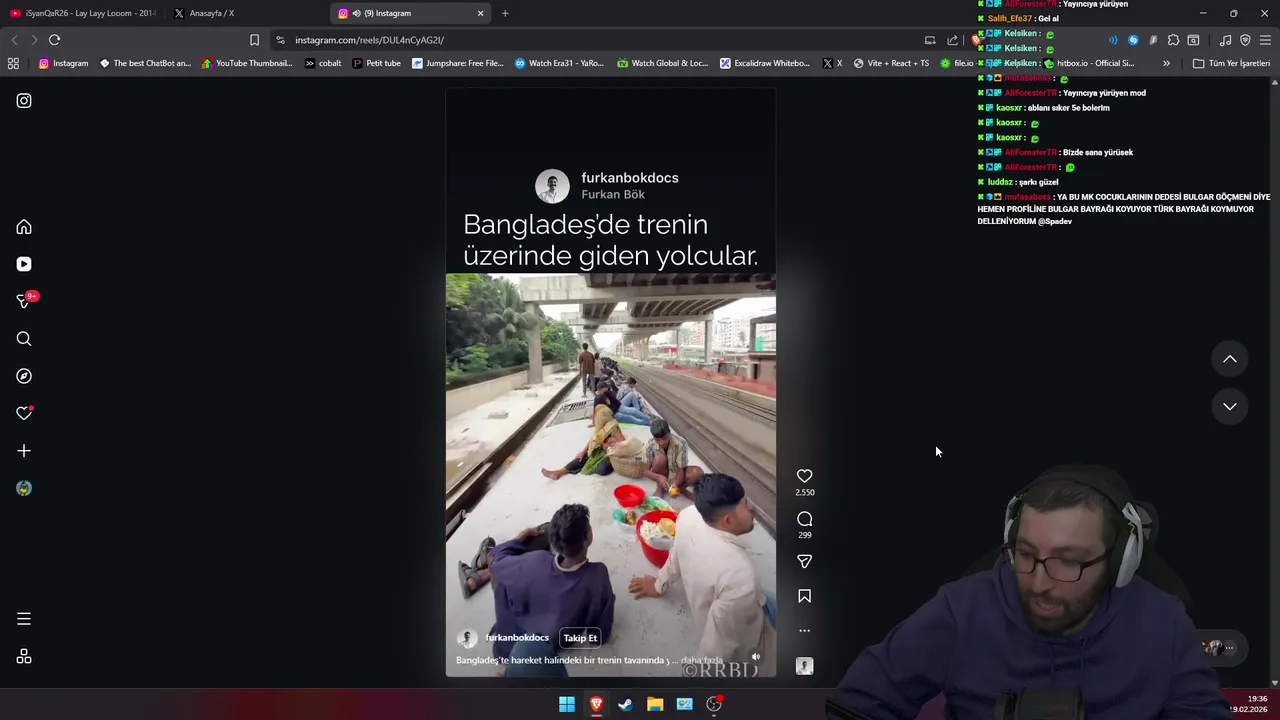1280x720 pixels.
Task: Open a new browser tab
Action: (505, 13)
